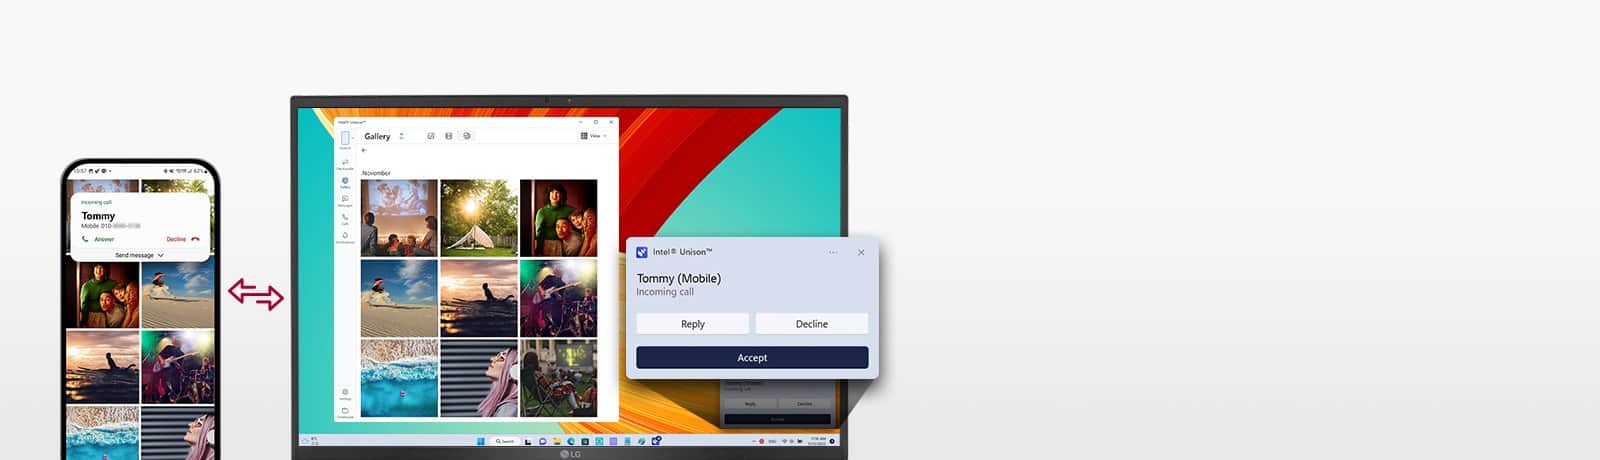The width and height of the screenshot is (1600, 460).
Task: Select Gallery in Unison sidebar
Action: (x=345, y=183)
